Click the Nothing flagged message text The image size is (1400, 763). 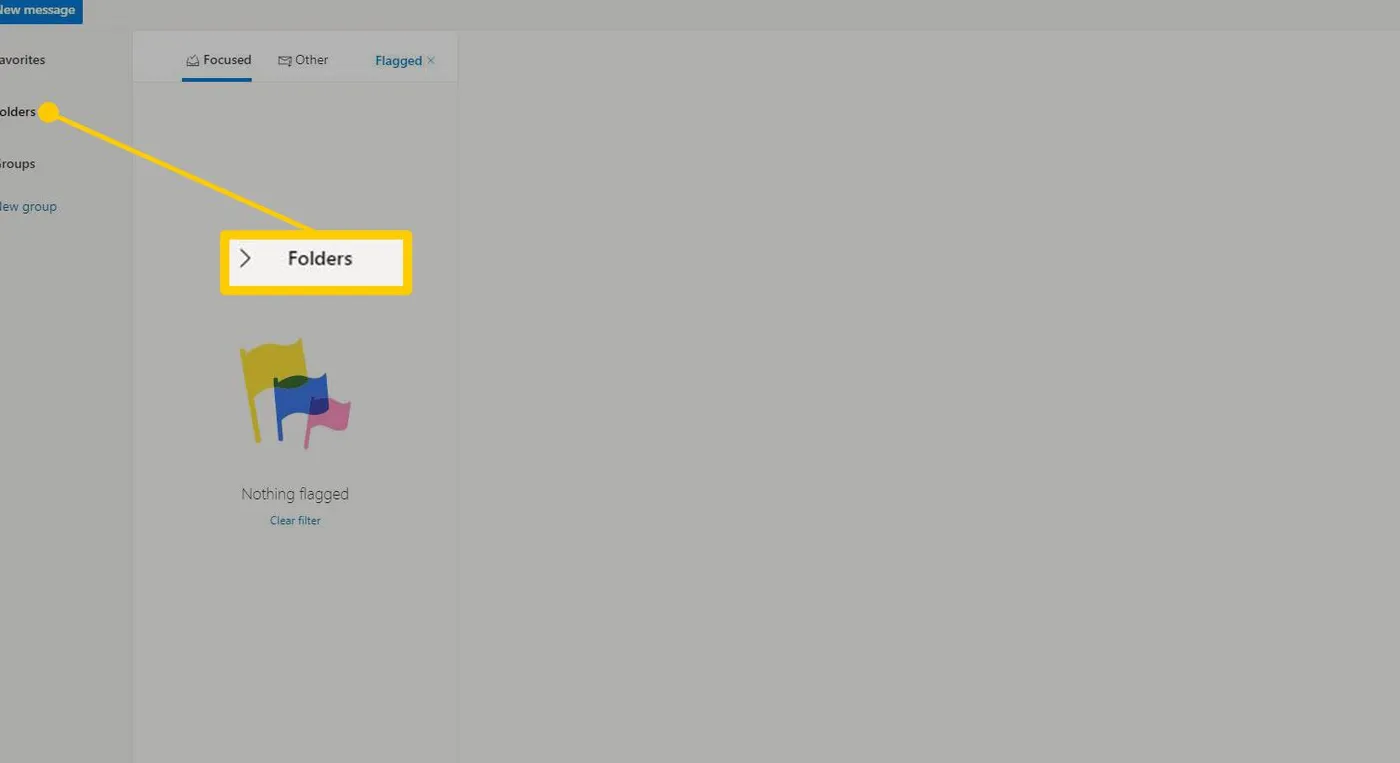(295, 493)
